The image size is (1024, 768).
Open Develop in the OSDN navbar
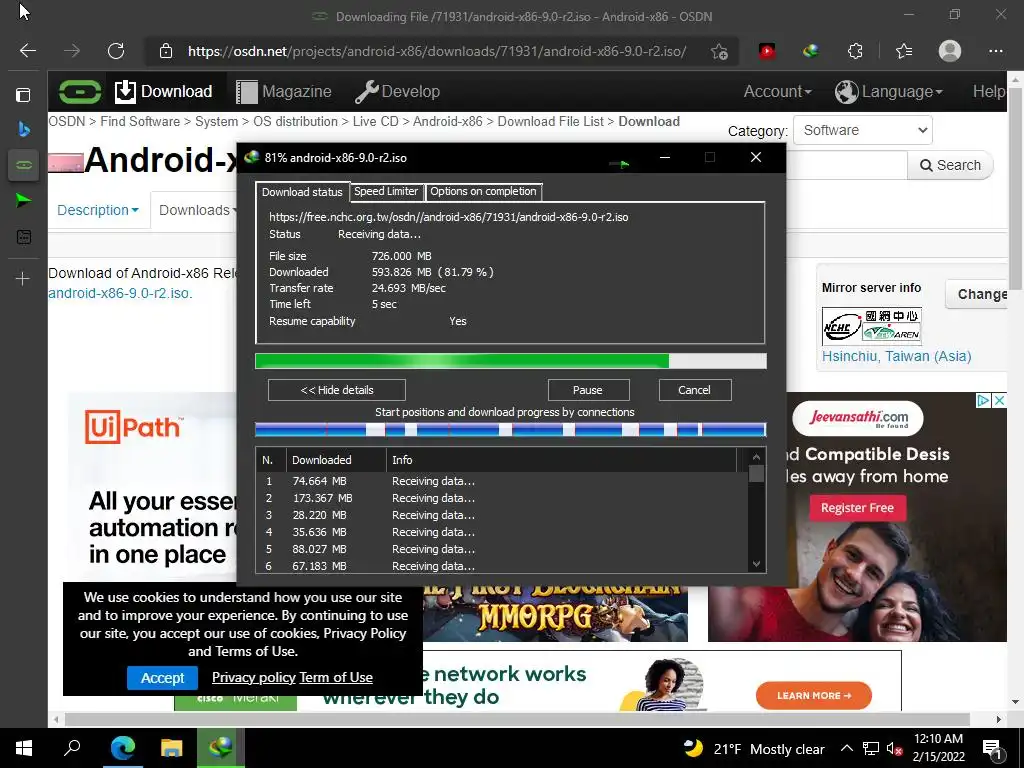click(397, 91)
